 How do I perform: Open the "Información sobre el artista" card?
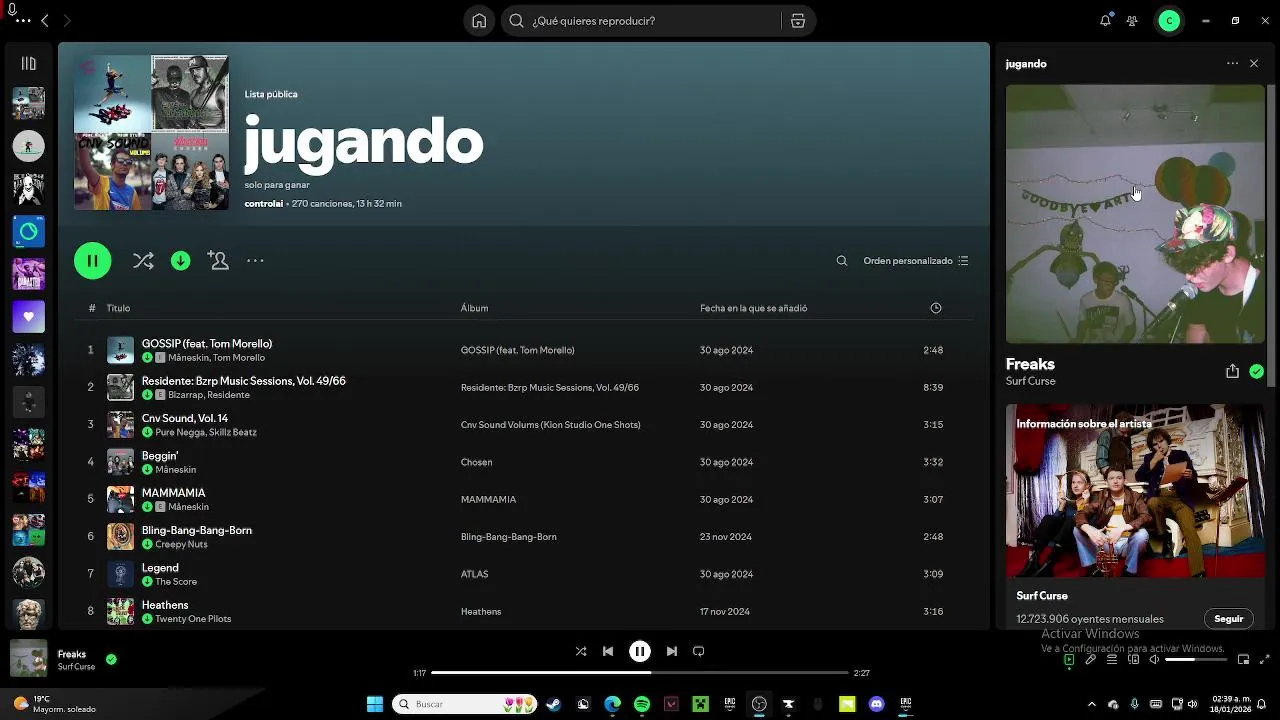coord(1135,516)
